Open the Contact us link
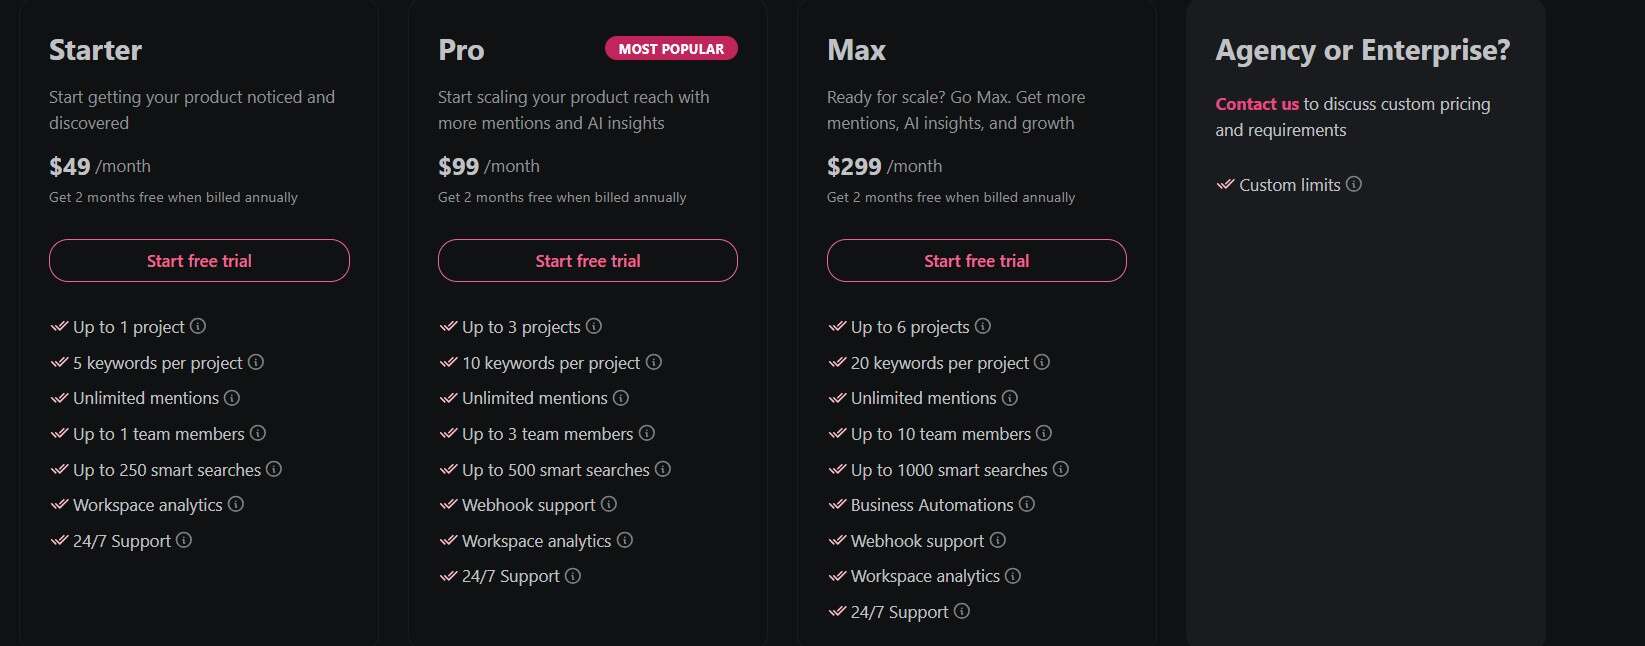The height and width of the screenshot is (646, 1645). click(x=1255, y=103)
